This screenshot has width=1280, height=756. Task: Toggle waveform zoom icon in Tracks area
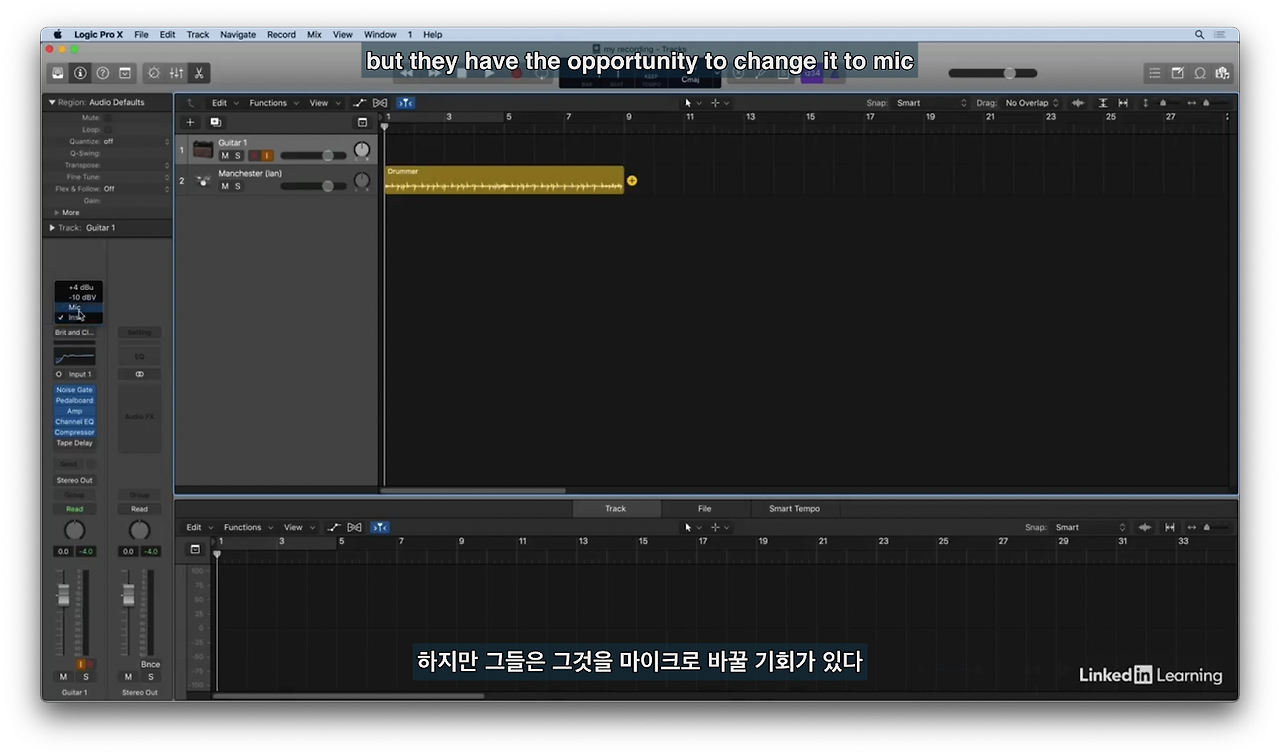pyautogui.click(x=1078, y=103)
